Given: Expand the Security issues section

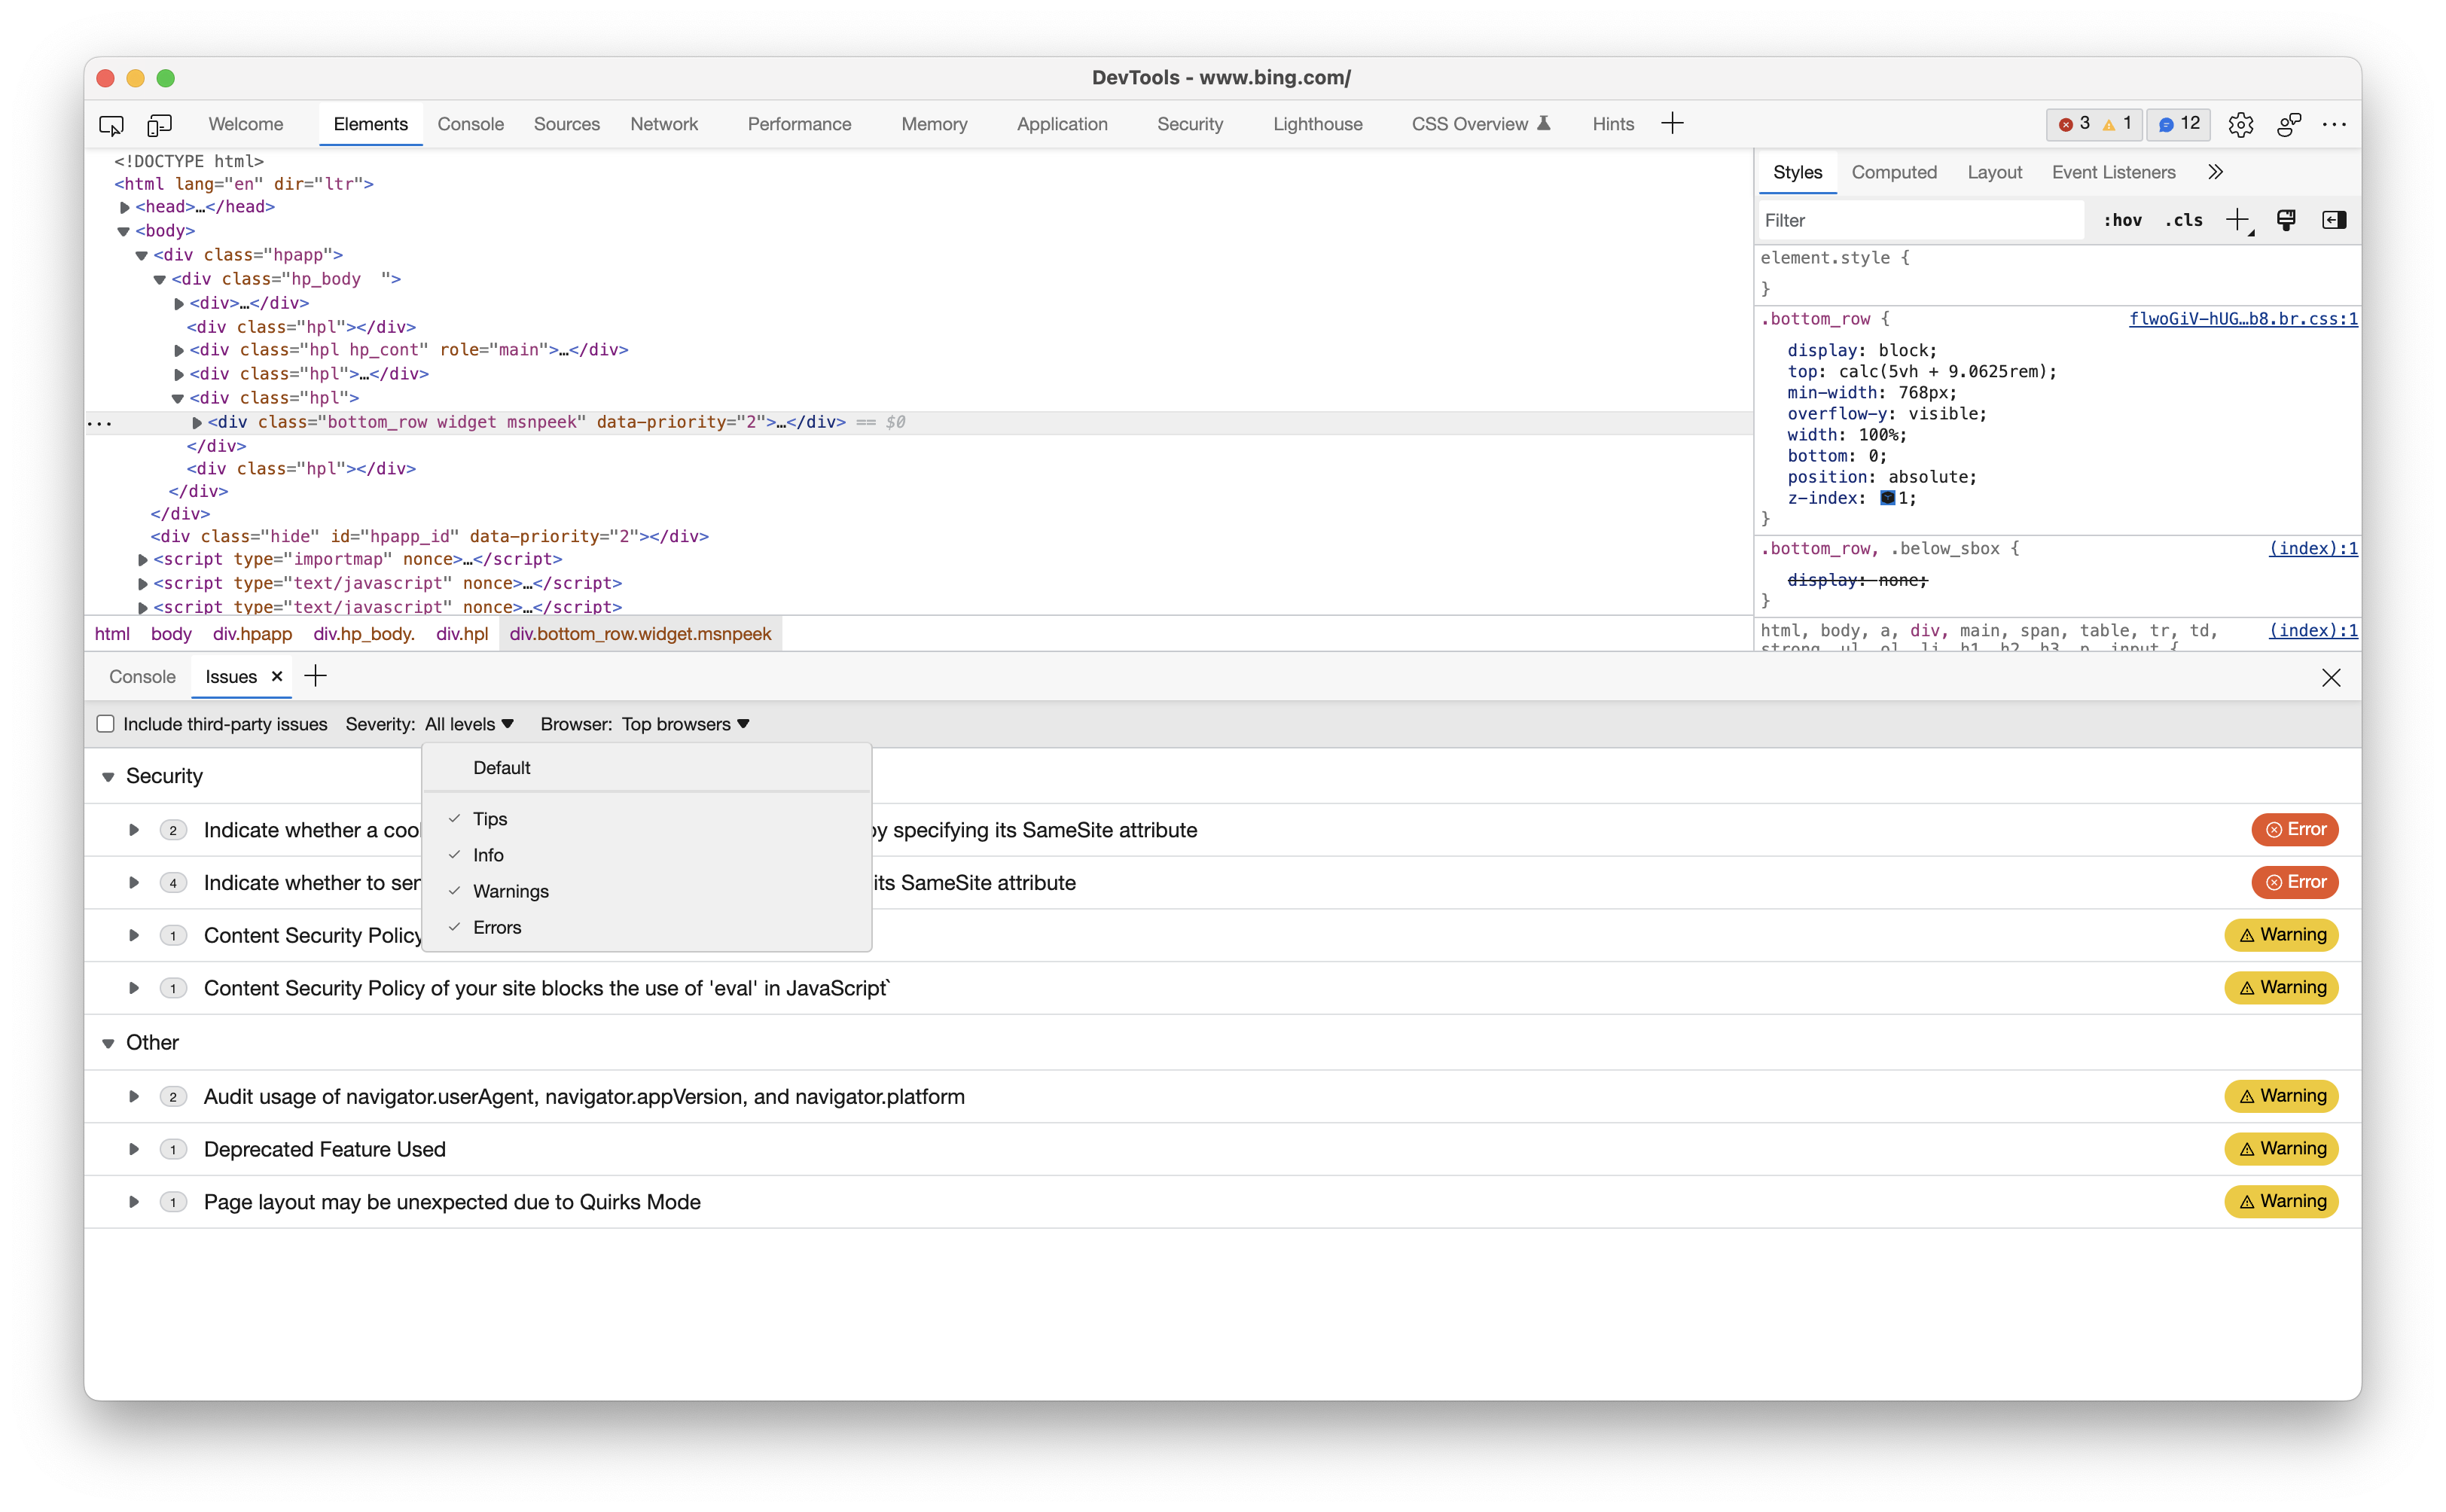Looking at the screenshot, I should pyautogui.click(x=111, y=777).
